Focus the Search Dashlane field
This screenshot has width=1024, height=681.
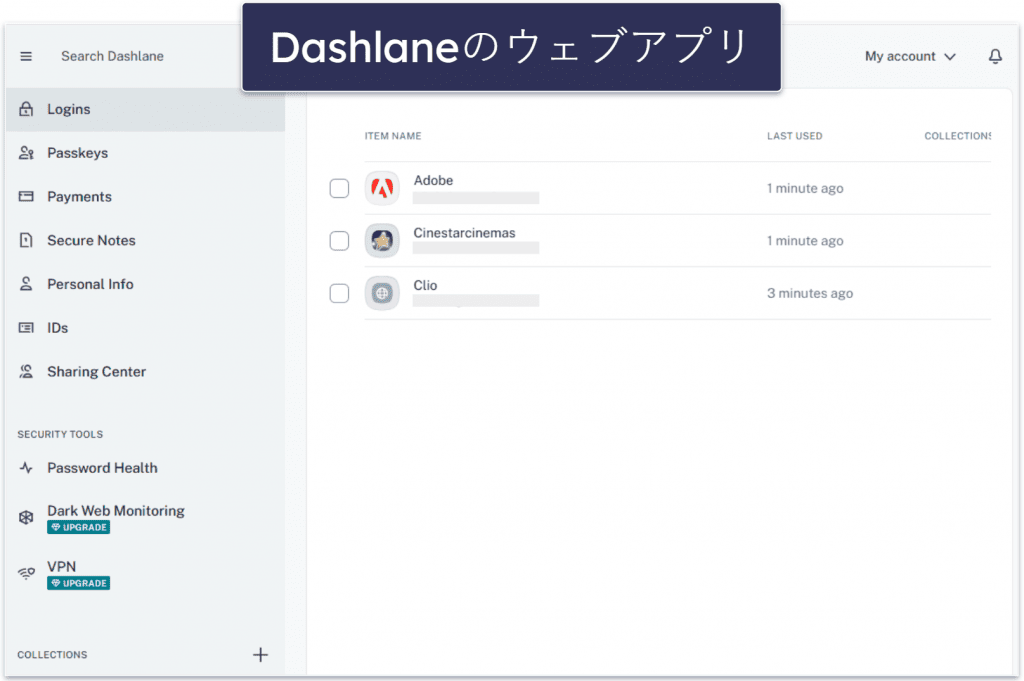coord(112,56)
